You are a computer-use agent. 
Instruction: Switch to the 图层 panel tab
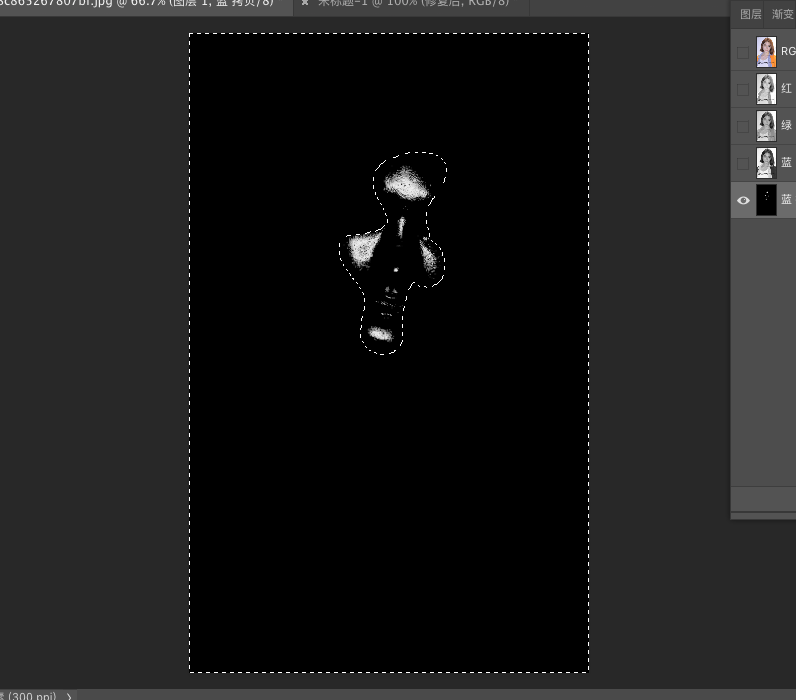pos(750,14)
